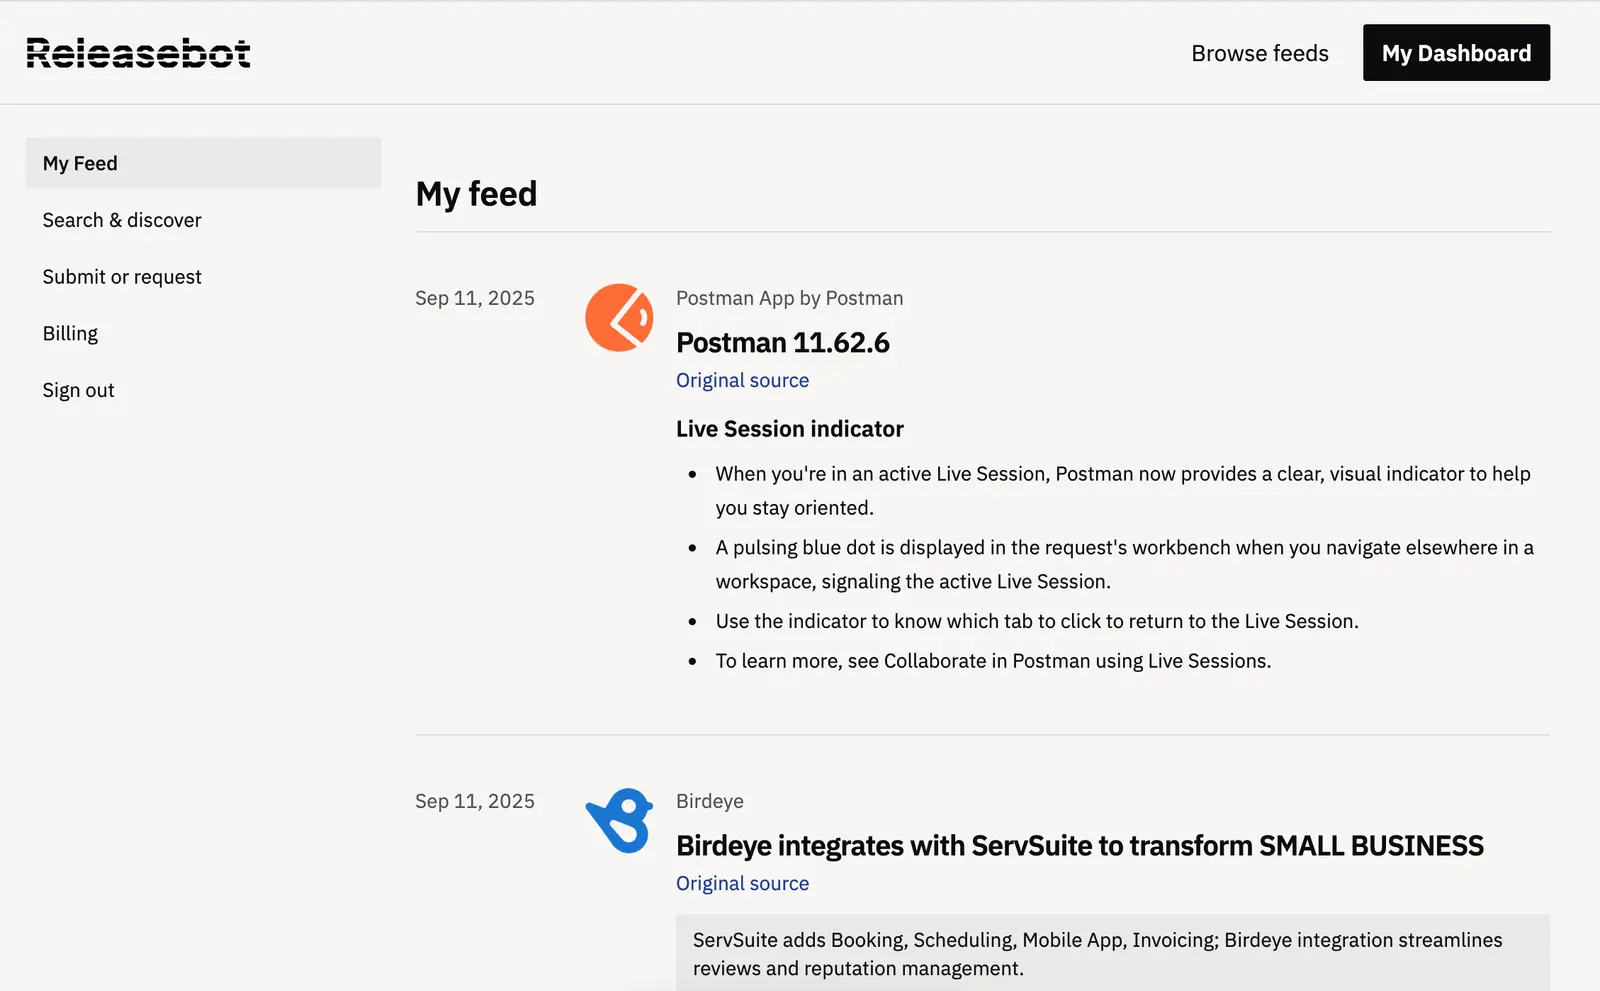Click the My feed page title
This screenshot has height=991, width=1600.
(476, 193)
